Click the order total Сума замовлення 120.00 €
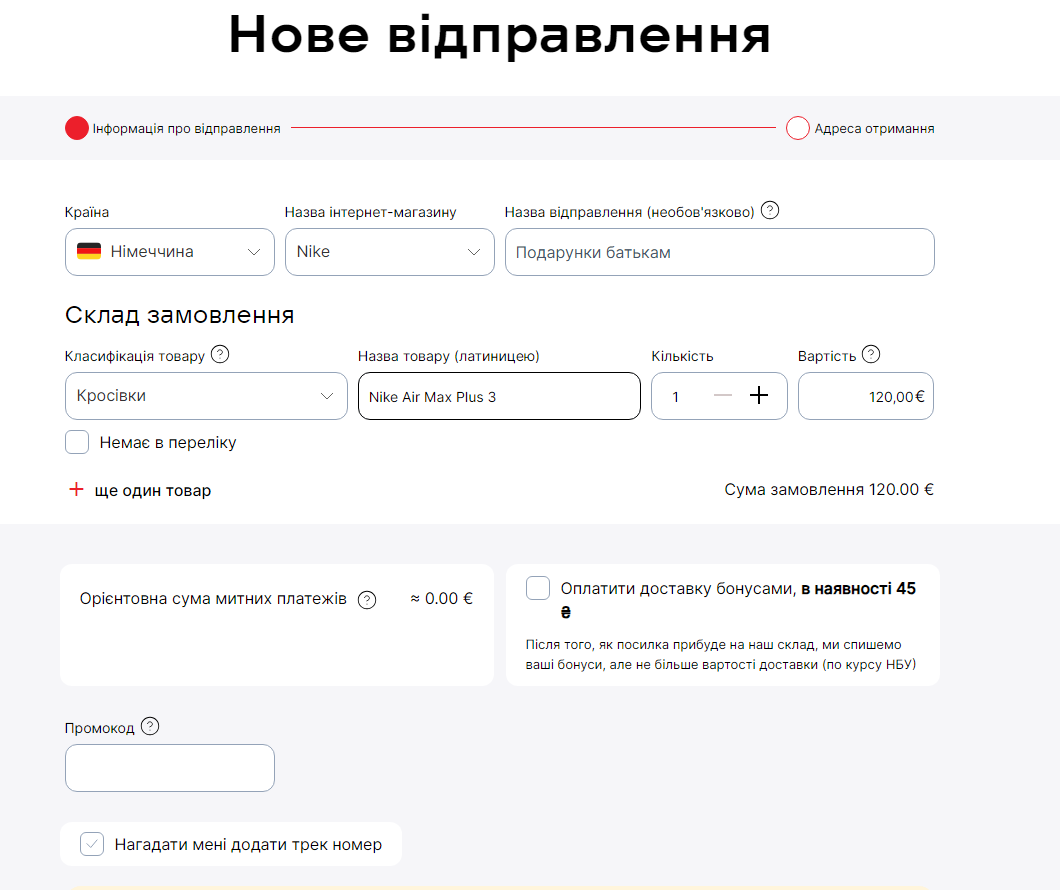The height and width of the screenshot is (890, 1060). click(x=829, y=489)
